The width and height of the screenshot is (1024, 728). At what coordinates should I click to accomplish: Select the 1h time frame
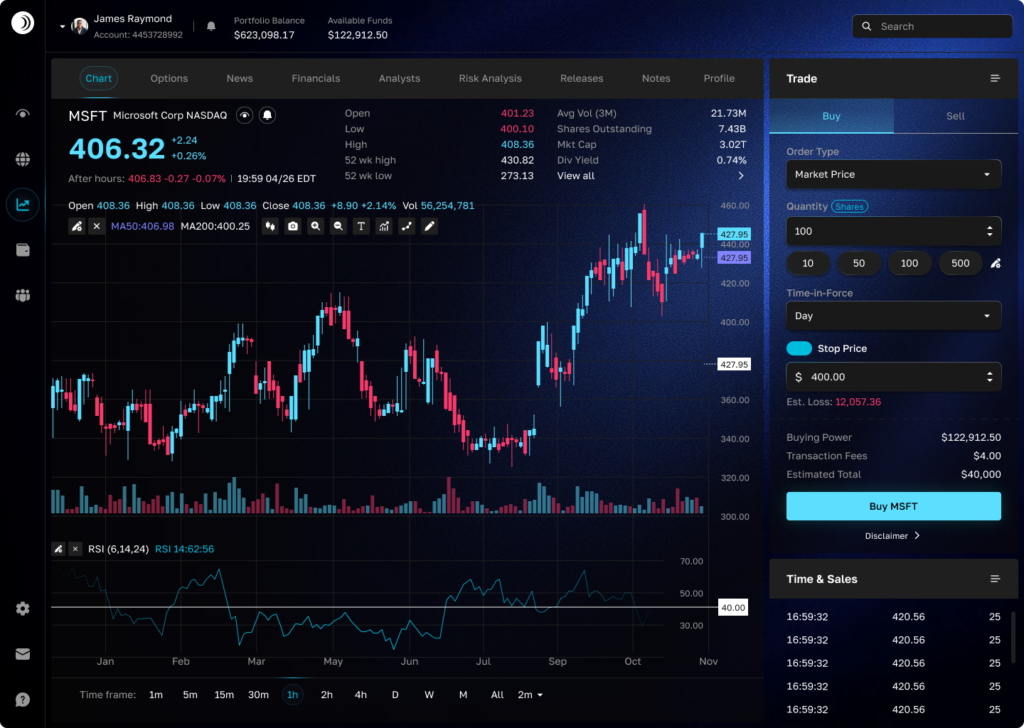coord(292,695)
